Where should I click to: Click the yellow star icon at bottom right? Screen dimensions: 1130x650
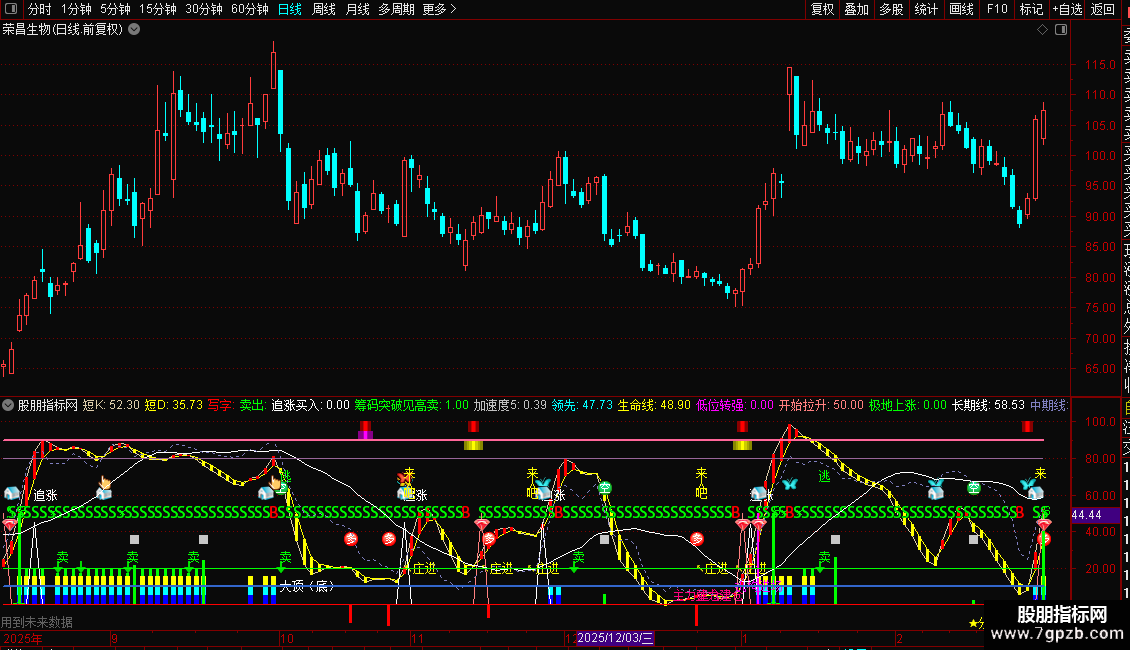(x=974, y=623)
